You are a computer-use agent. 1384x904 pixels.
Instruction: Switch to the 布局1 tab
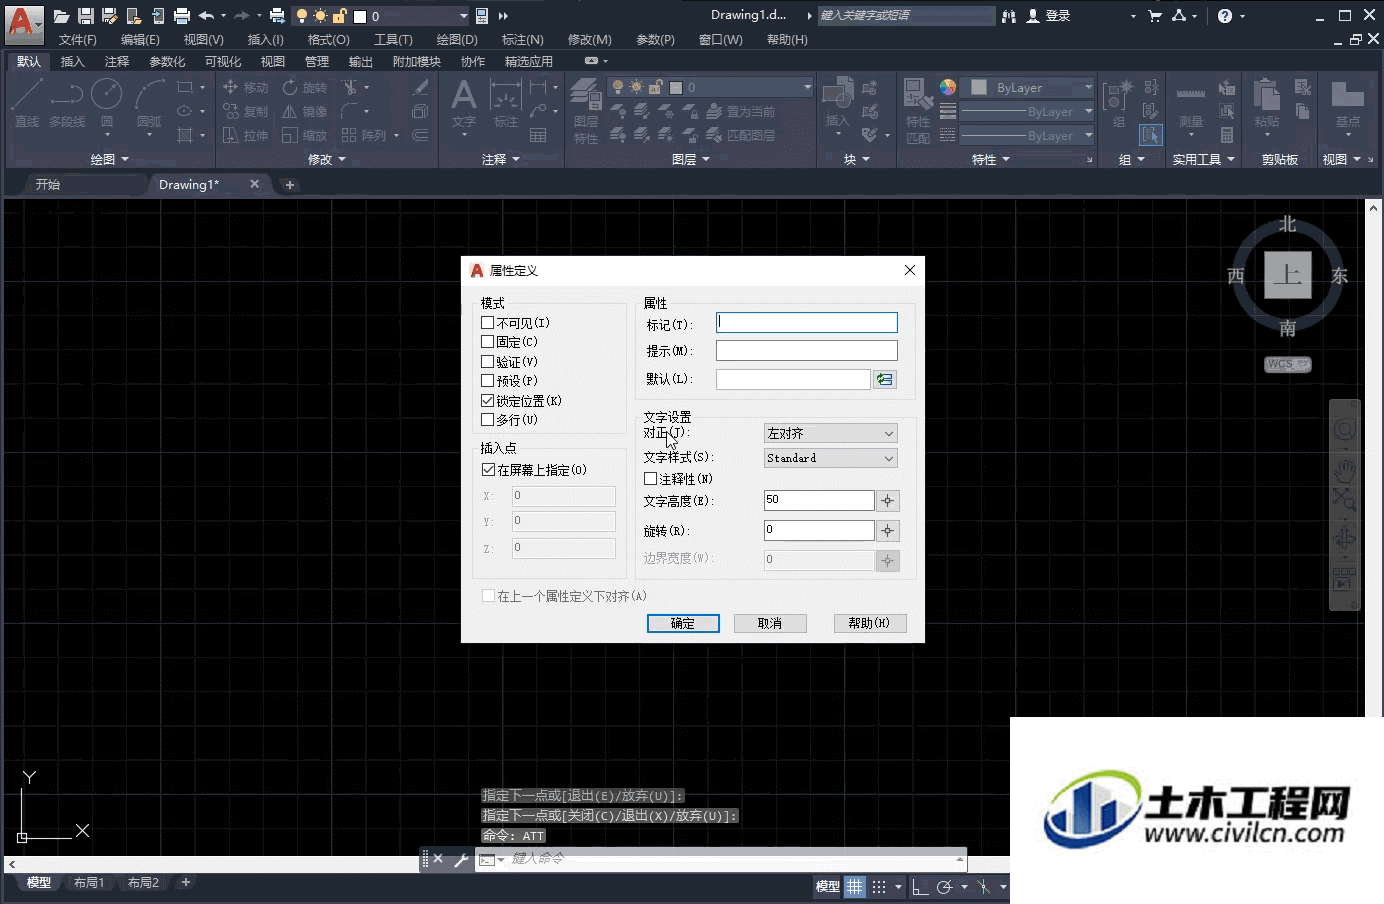tap(89, 883)
